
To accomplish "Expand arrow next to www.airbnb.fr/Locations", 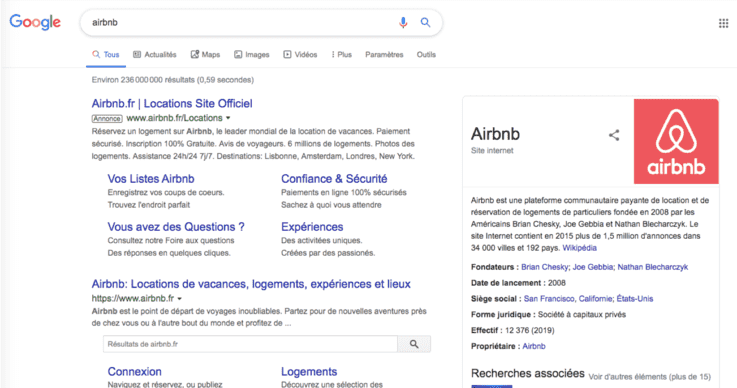I will pos(228,118).
